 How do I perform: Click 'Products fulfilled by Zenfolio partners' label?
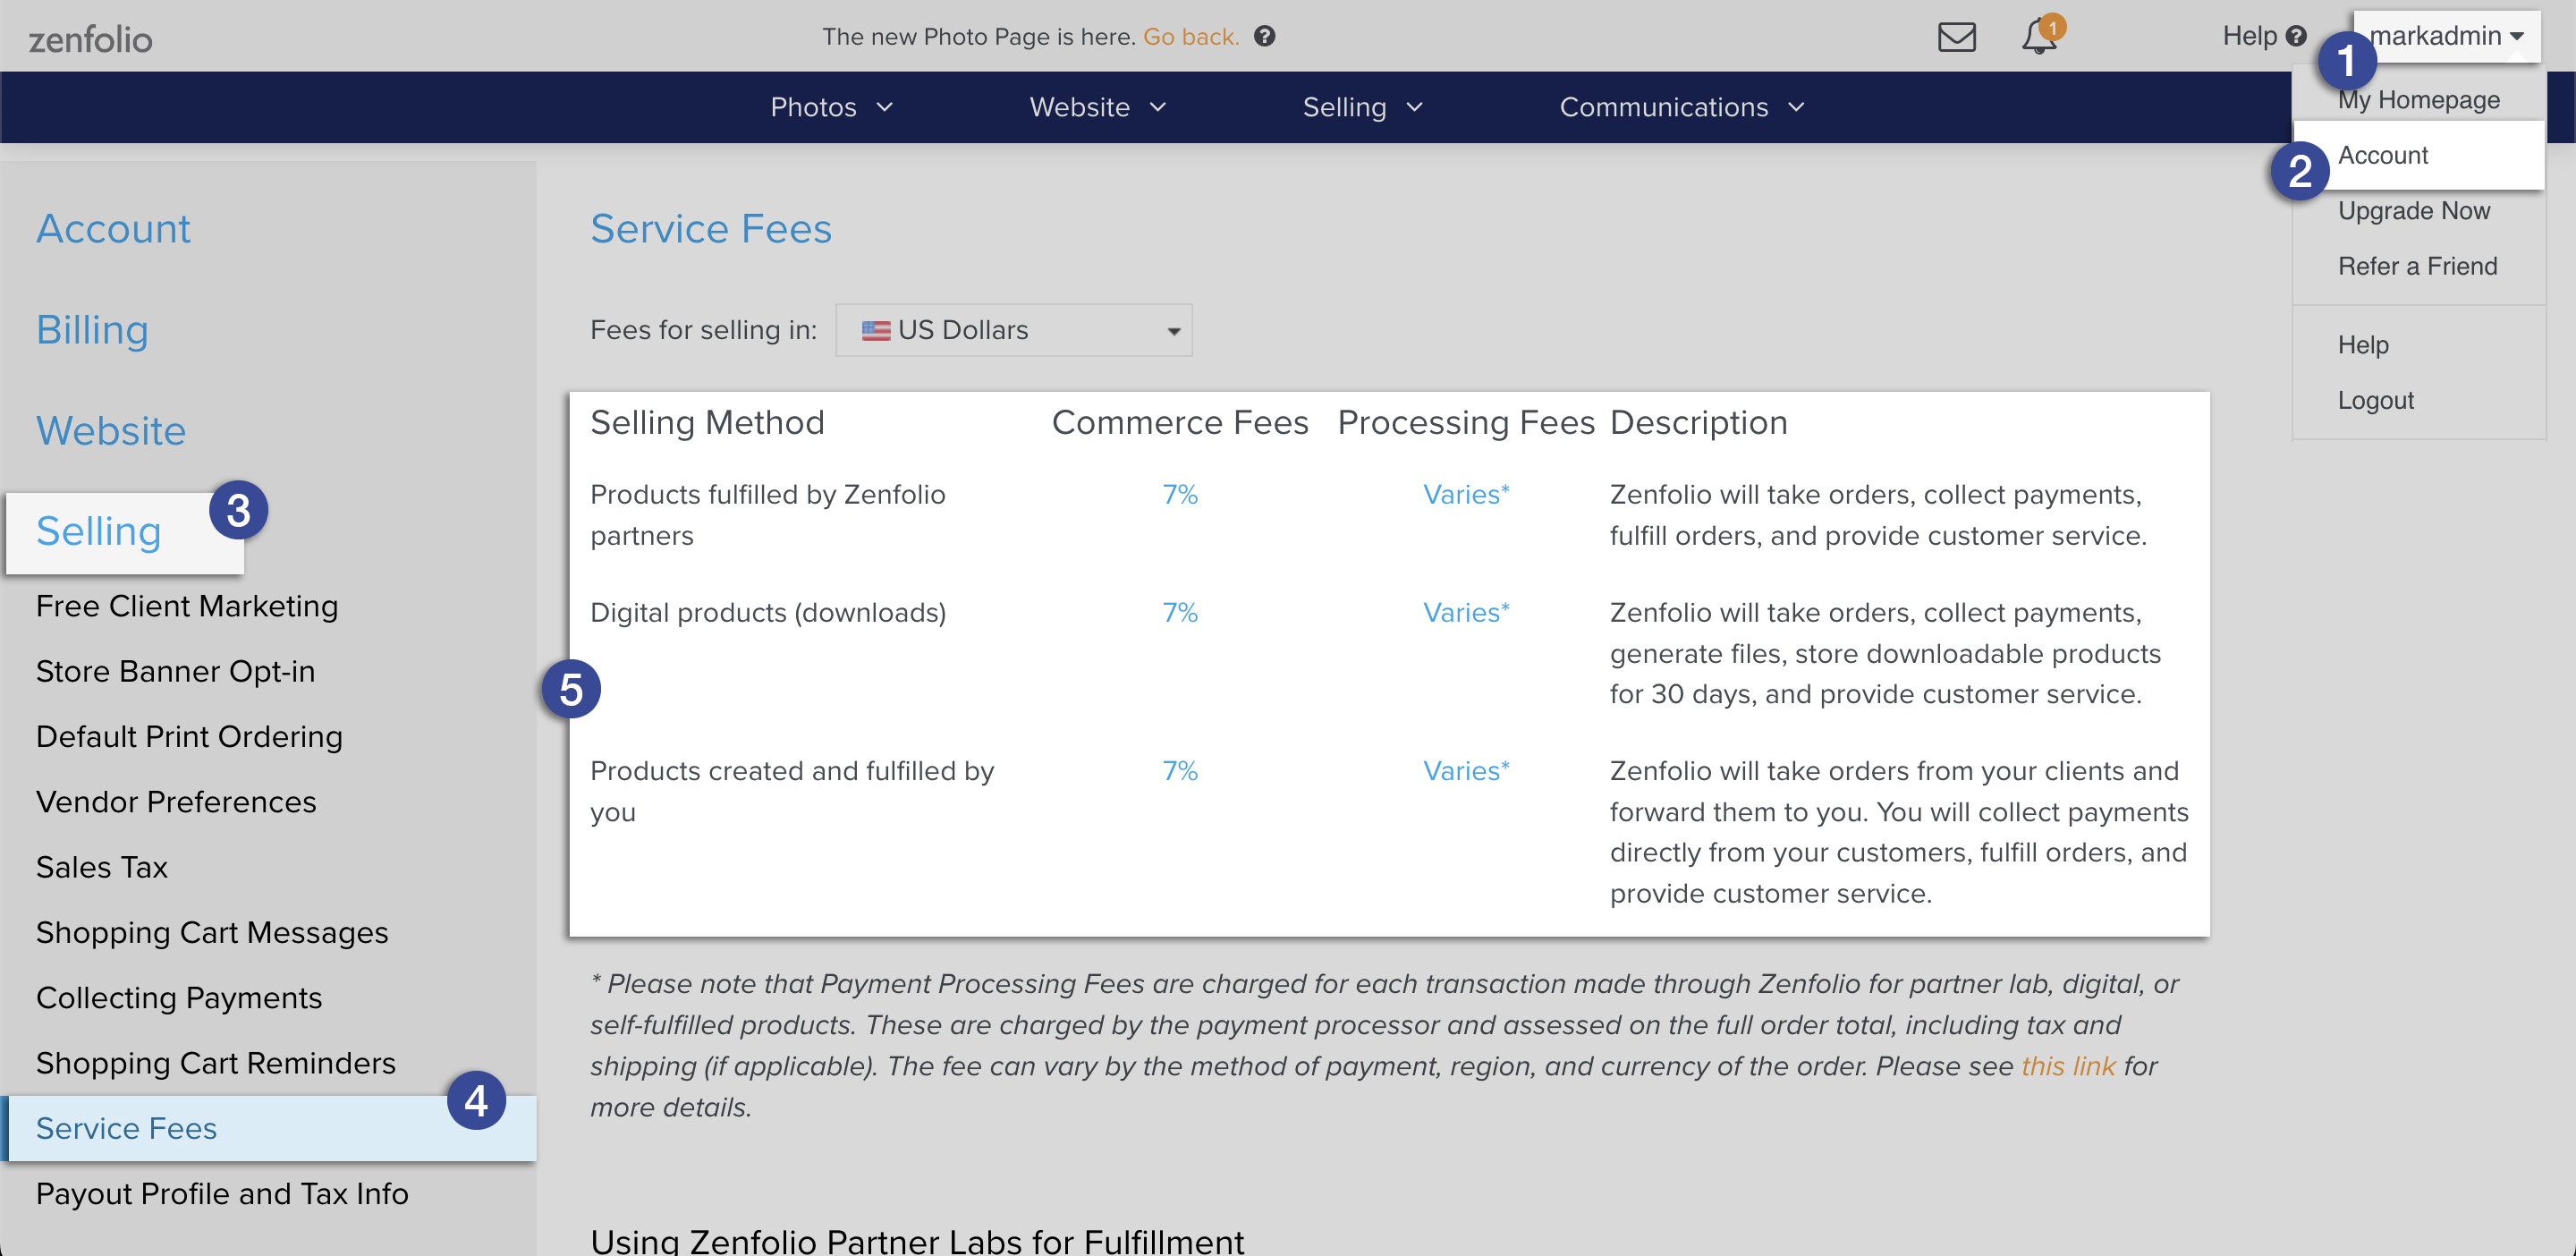768,515
